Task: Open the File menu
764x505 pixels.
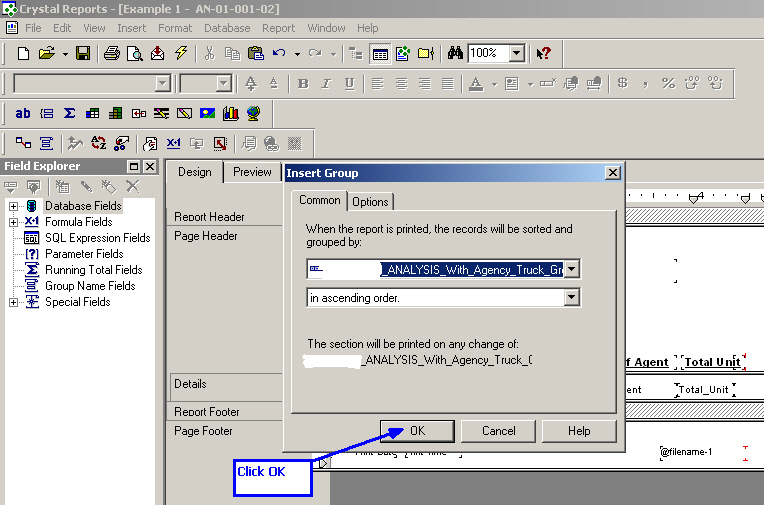Action: pyautogui.click(x=33, y=28)
